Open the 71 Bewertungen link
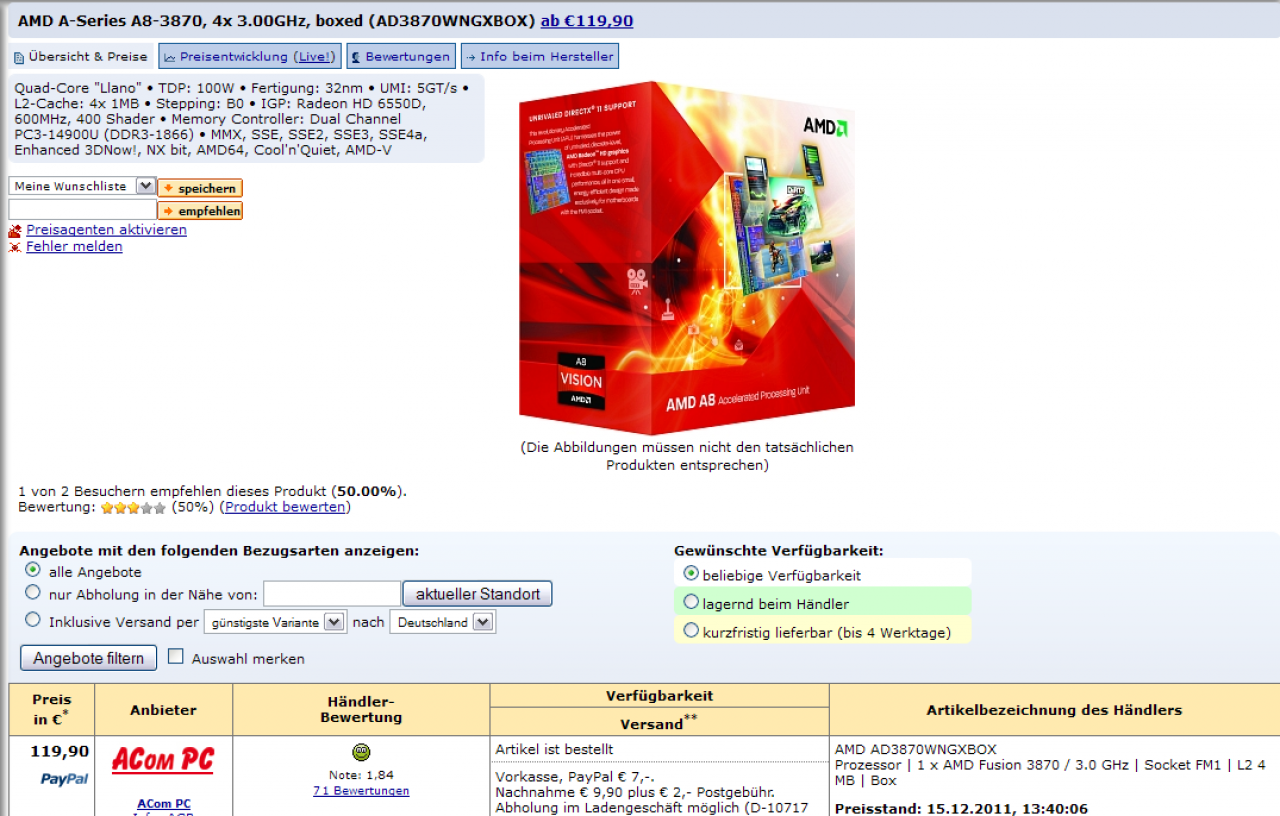The height and width of the screenshot is (816, 1280). coord(361,791)
